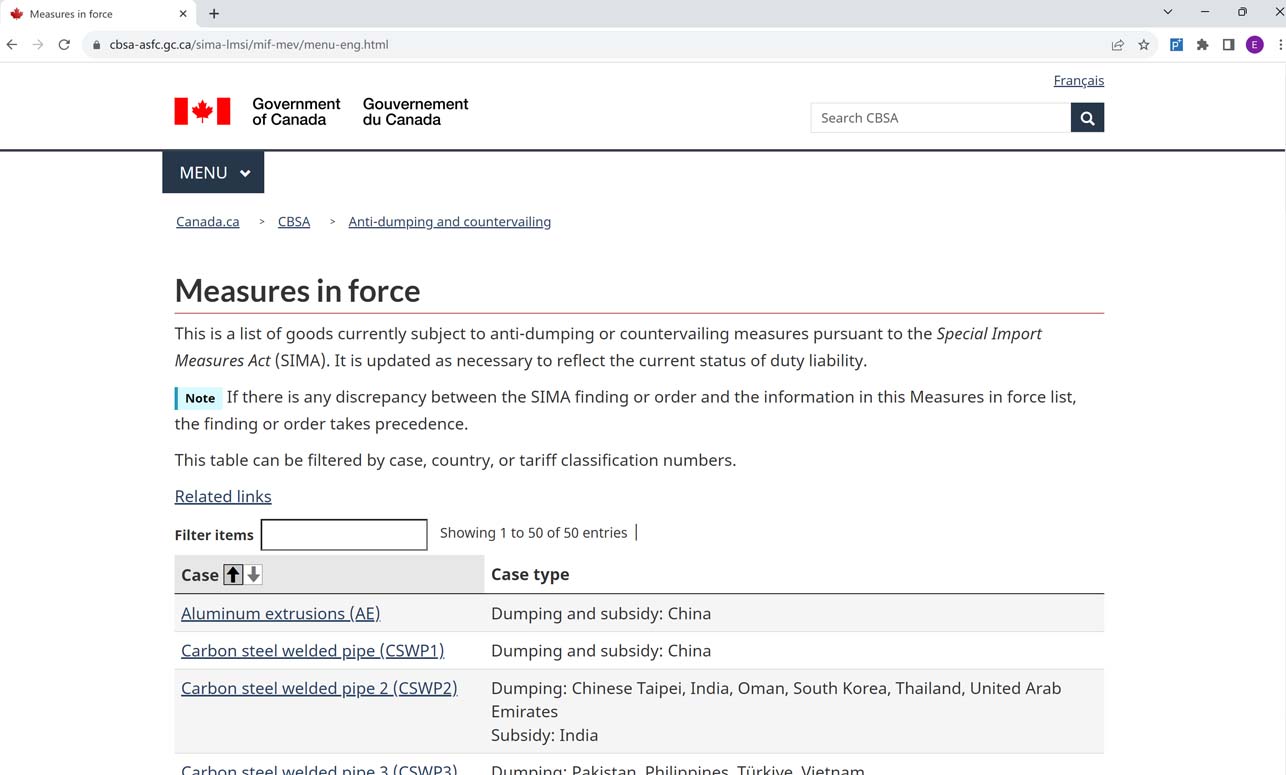Close the Measures in force tab
This screenshot has width=1286, height=775.
tap(183, 14)
